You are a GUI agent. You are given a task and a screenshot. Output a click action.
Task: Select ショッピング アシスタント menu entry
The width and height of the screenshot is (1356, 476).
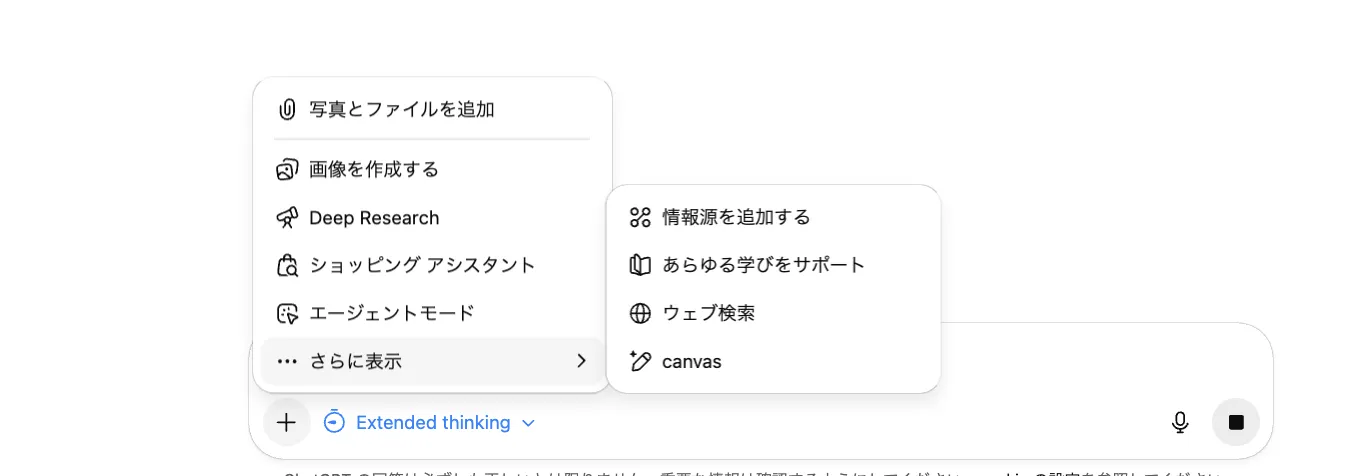[x=422, y=266]
